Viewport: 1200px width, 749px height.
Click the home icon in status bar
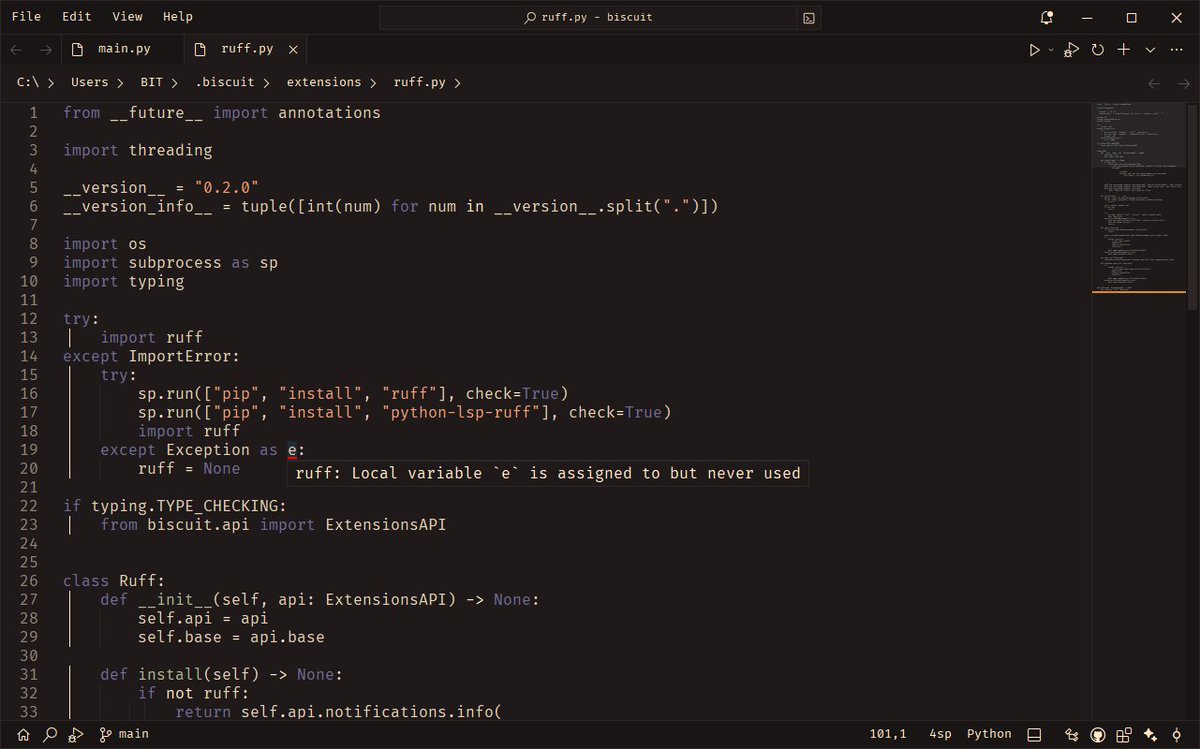pyautogui.click(x=22, y=734)
